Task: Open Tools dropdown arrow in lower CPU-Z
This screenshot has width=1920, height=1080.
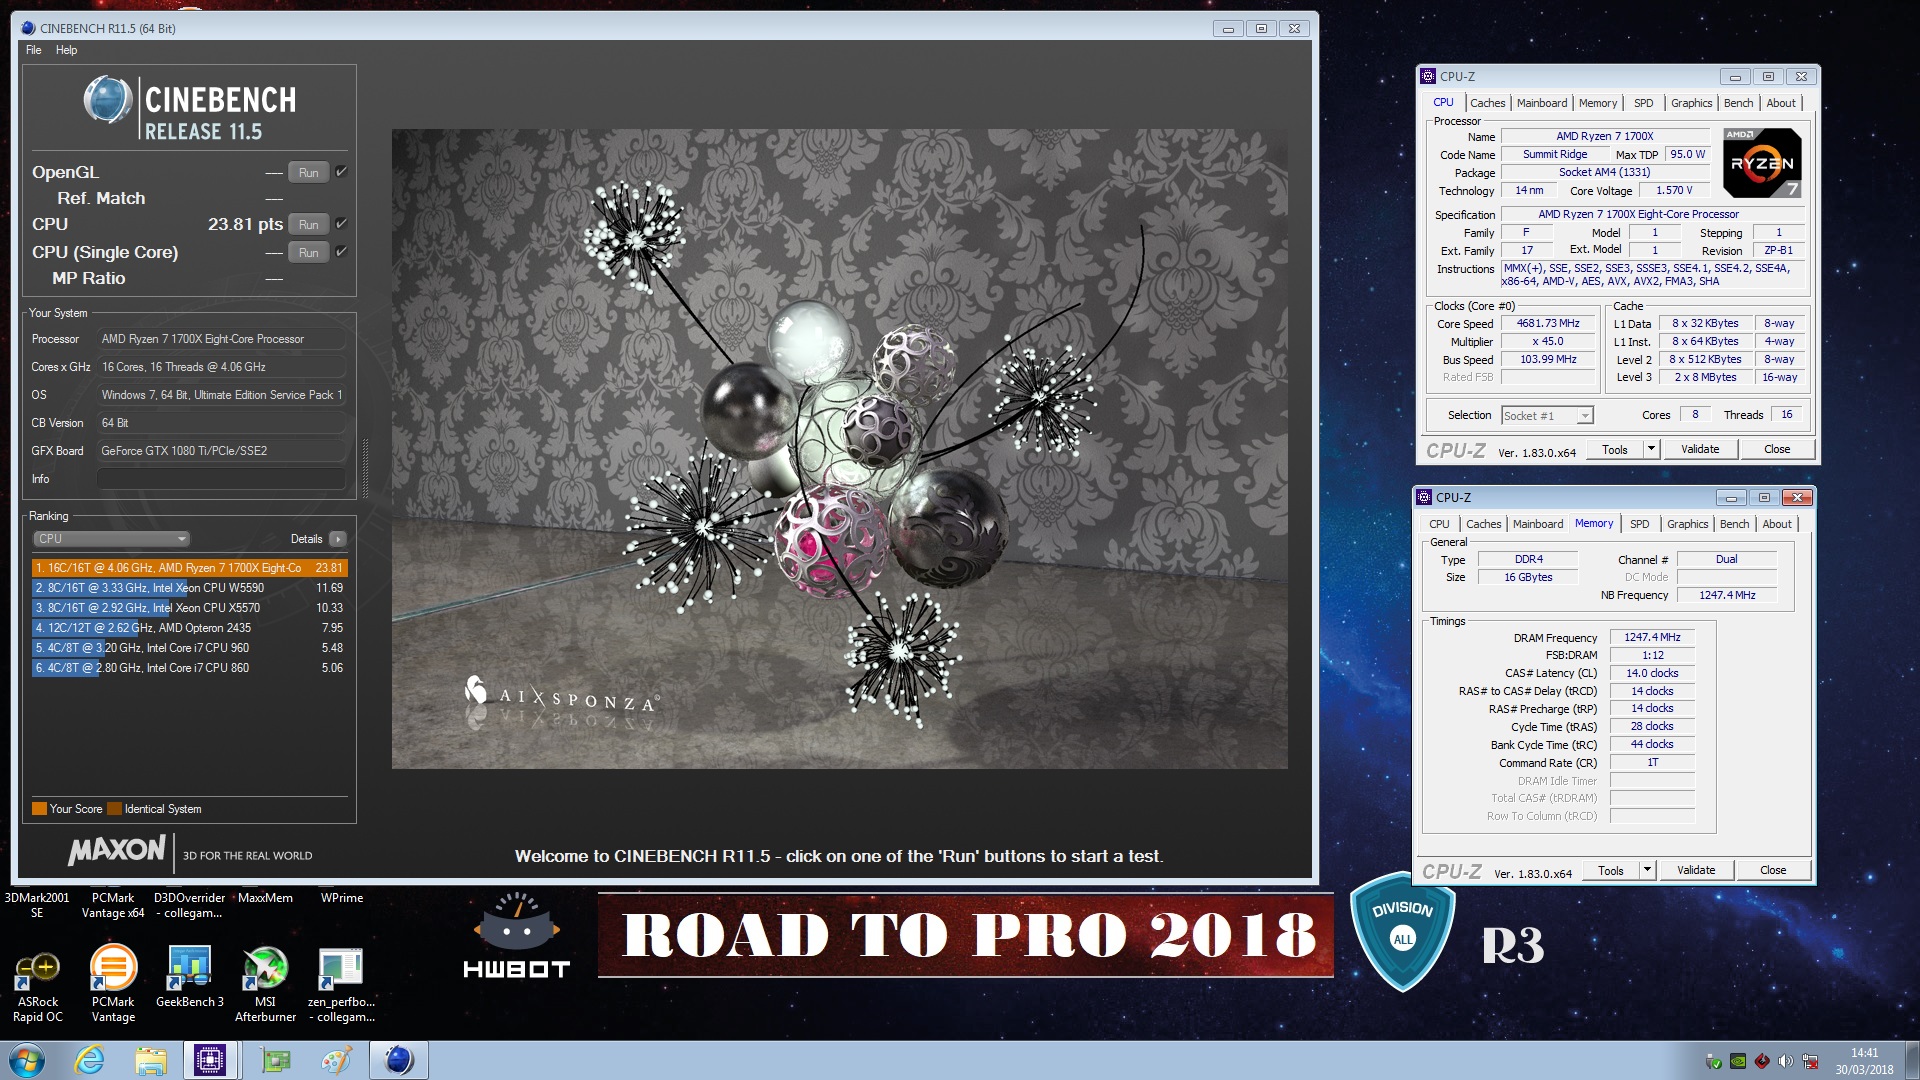Action: click(x=1647, y=870)
